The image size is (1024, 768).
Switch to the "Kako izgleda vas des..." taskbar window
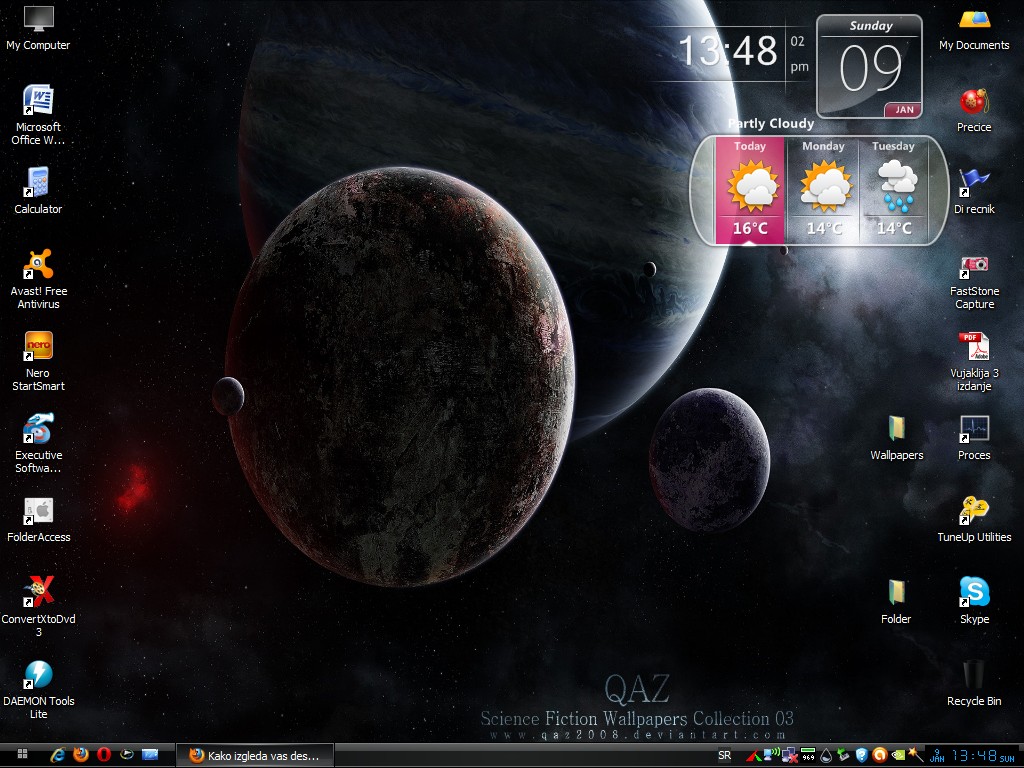coord(255,756)
